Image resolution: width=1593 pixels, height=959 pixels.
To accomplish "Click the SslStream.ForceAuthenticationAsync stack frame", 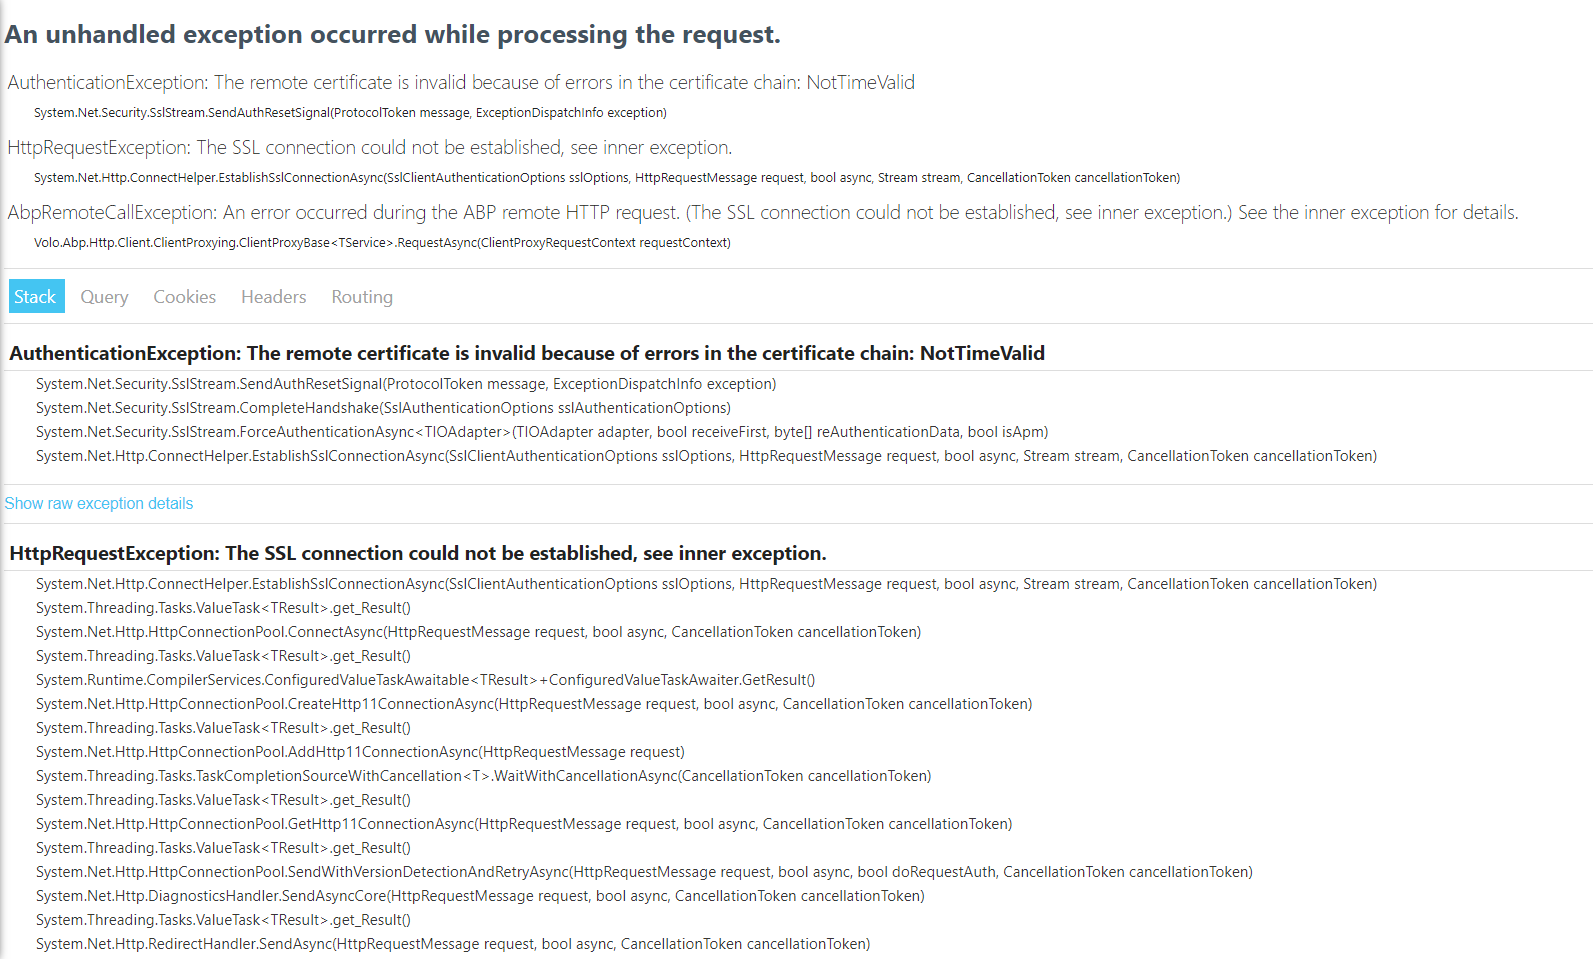I will click(x=542, y=432).
